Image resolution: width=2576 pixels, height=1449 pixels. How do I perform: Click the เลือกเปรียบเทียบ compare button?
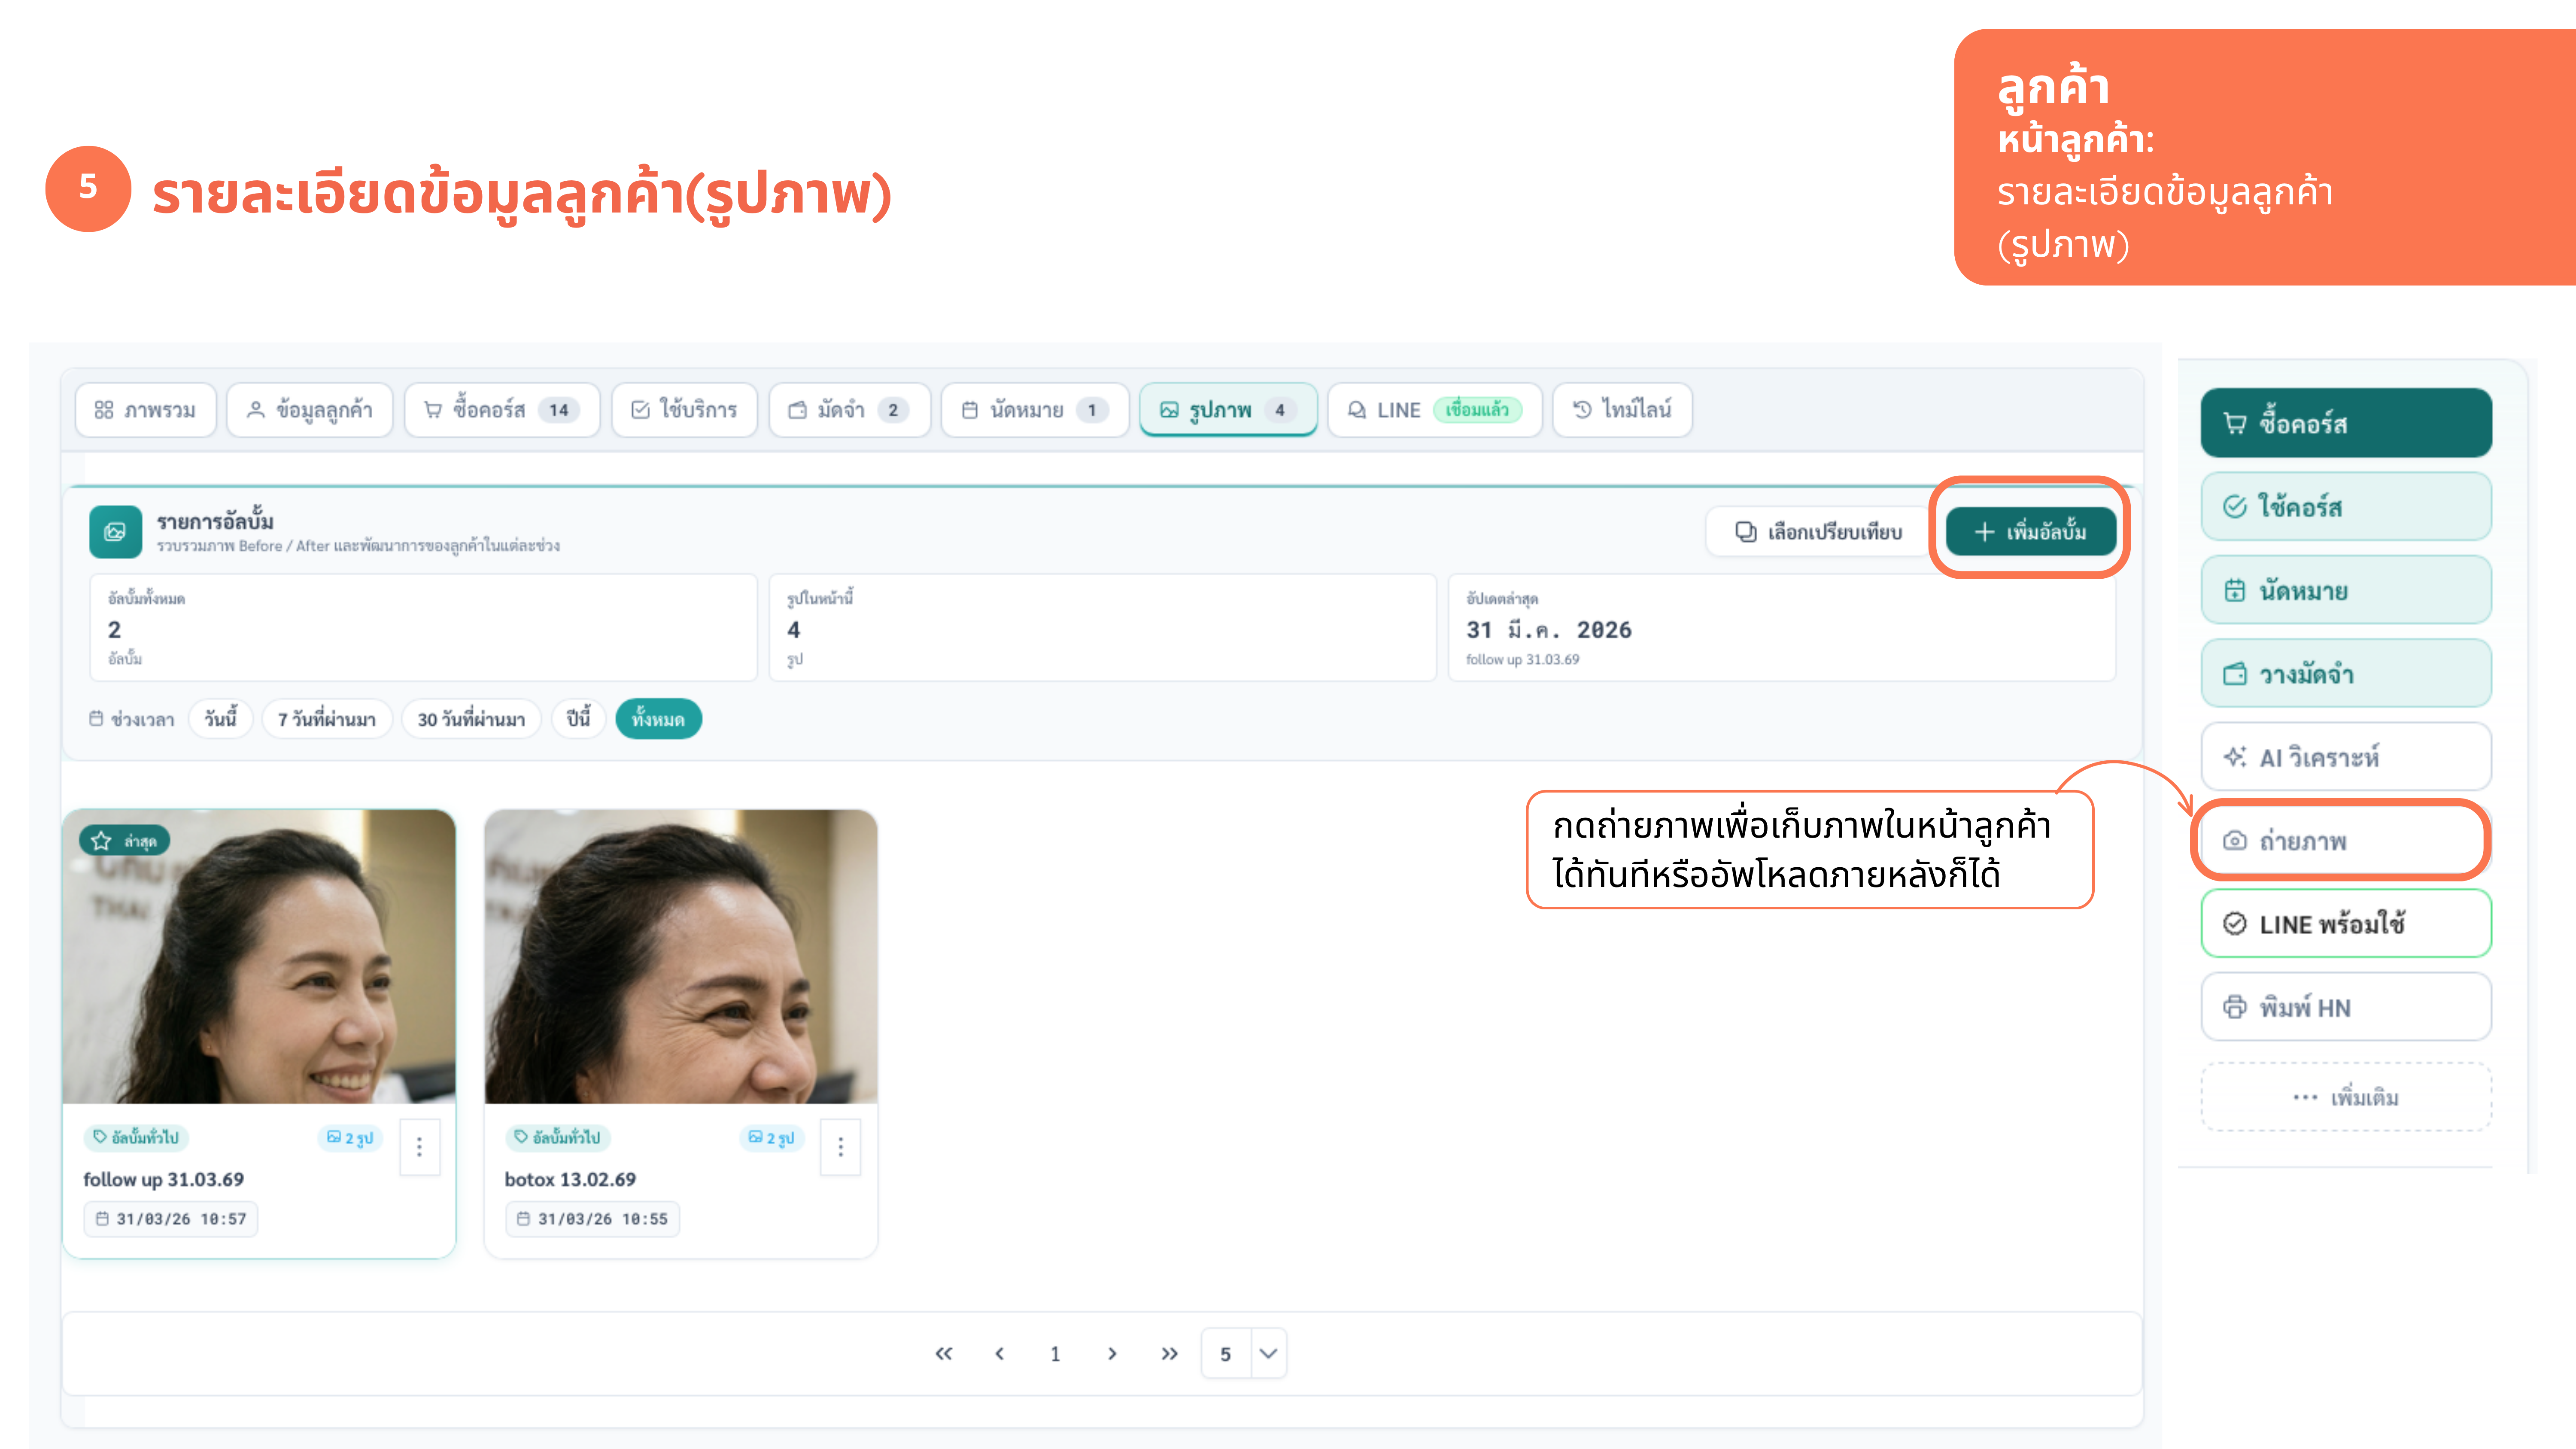click(1818, 531)
